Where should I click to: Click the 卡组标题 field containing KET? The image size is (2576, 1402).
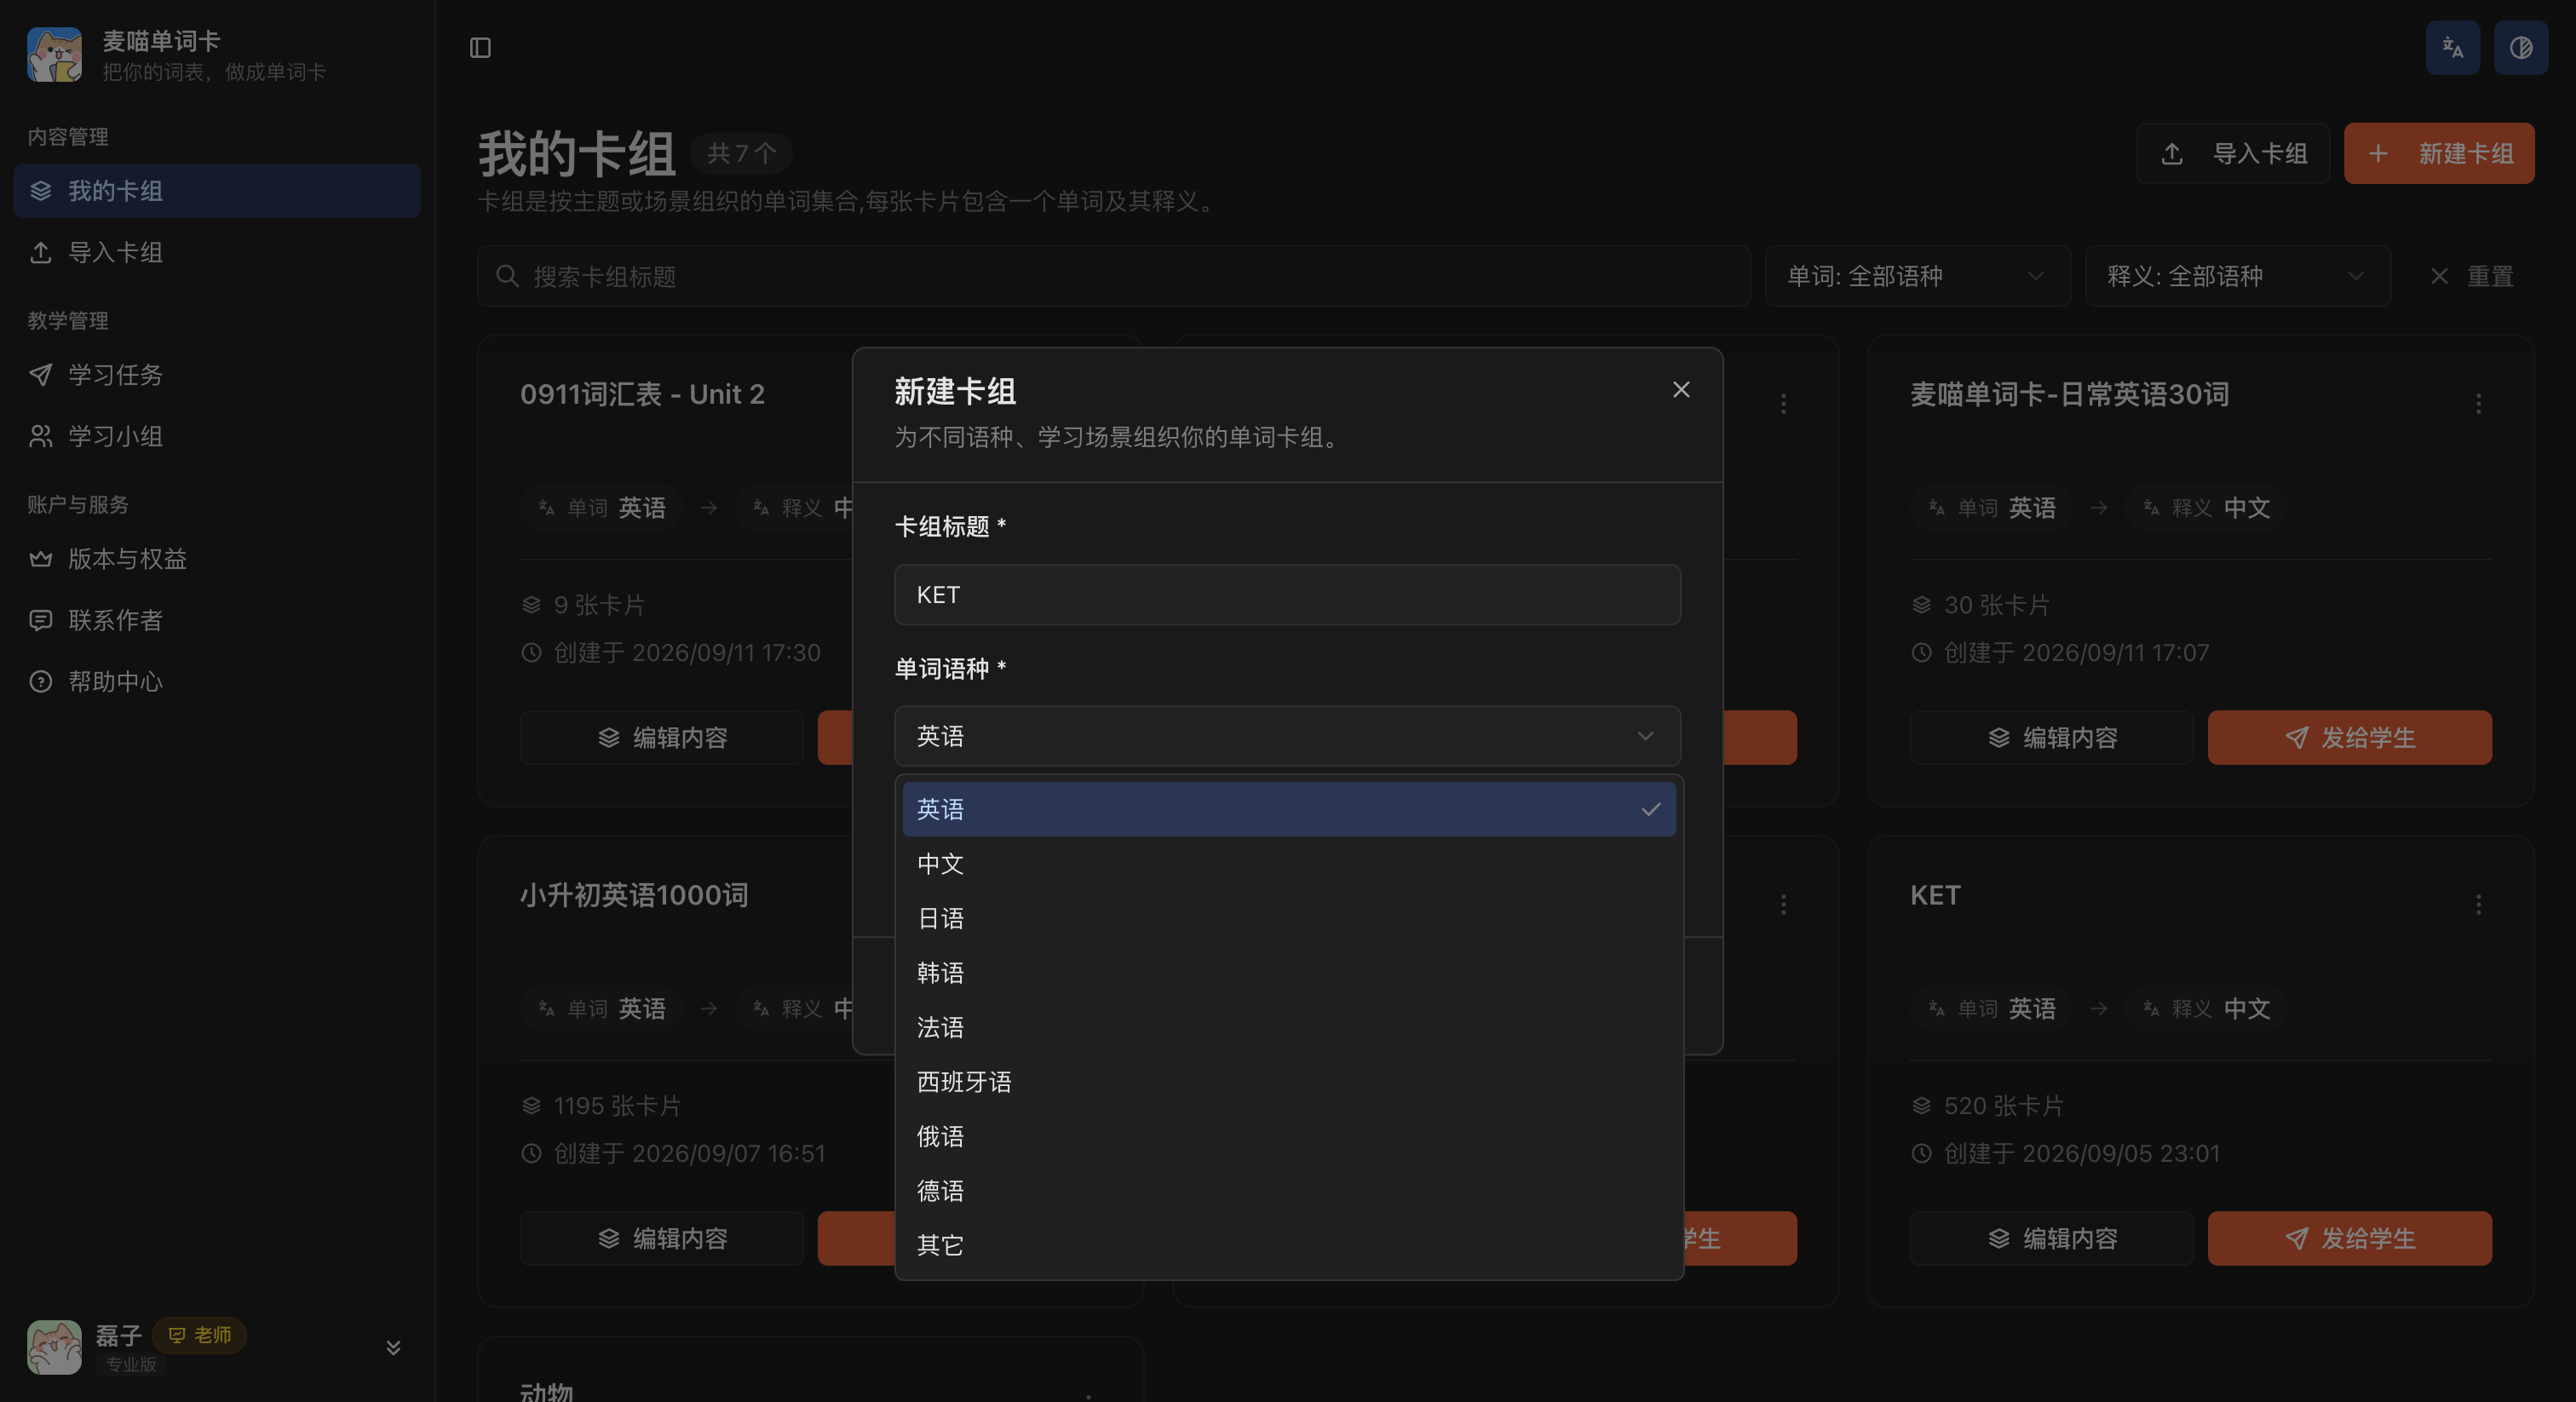pyautogui.click(x=1287, y=595)
